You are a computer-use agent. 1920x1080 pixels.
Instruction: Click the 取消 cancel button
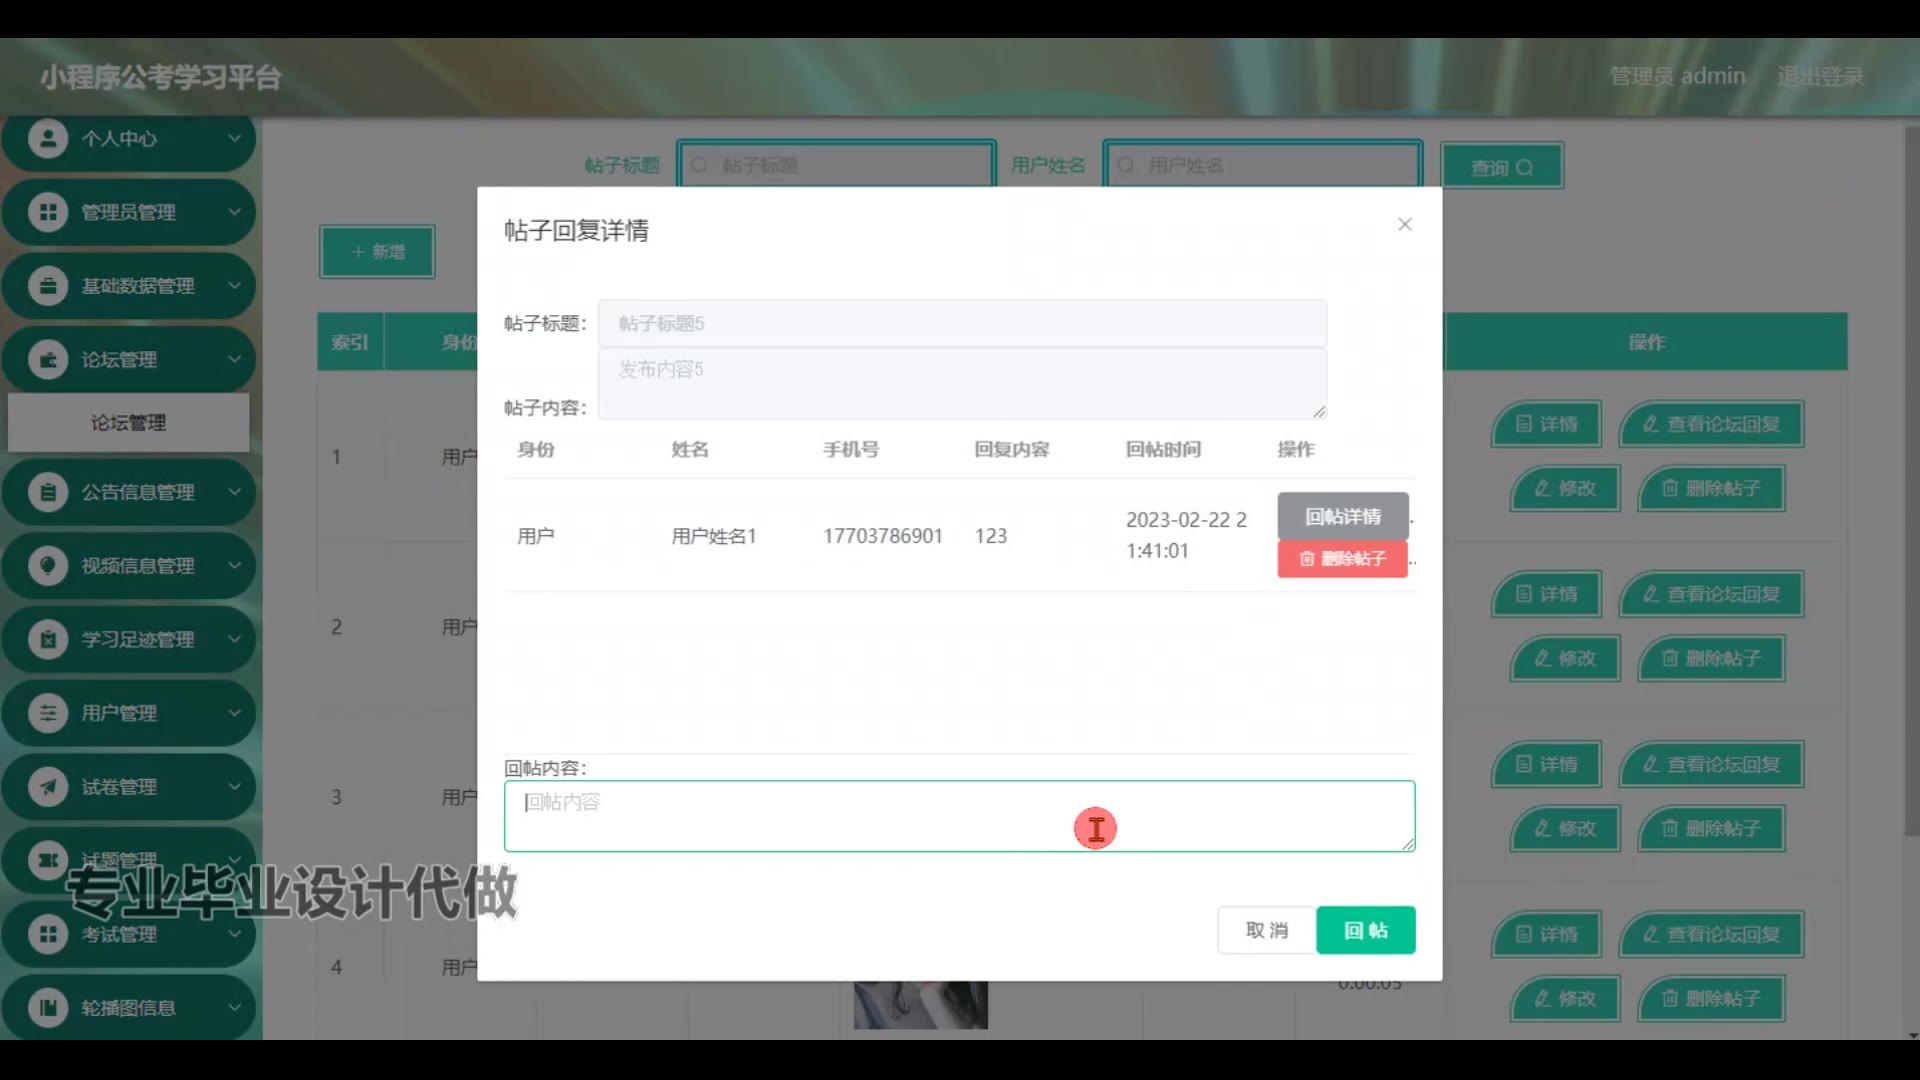point(1266,930)
